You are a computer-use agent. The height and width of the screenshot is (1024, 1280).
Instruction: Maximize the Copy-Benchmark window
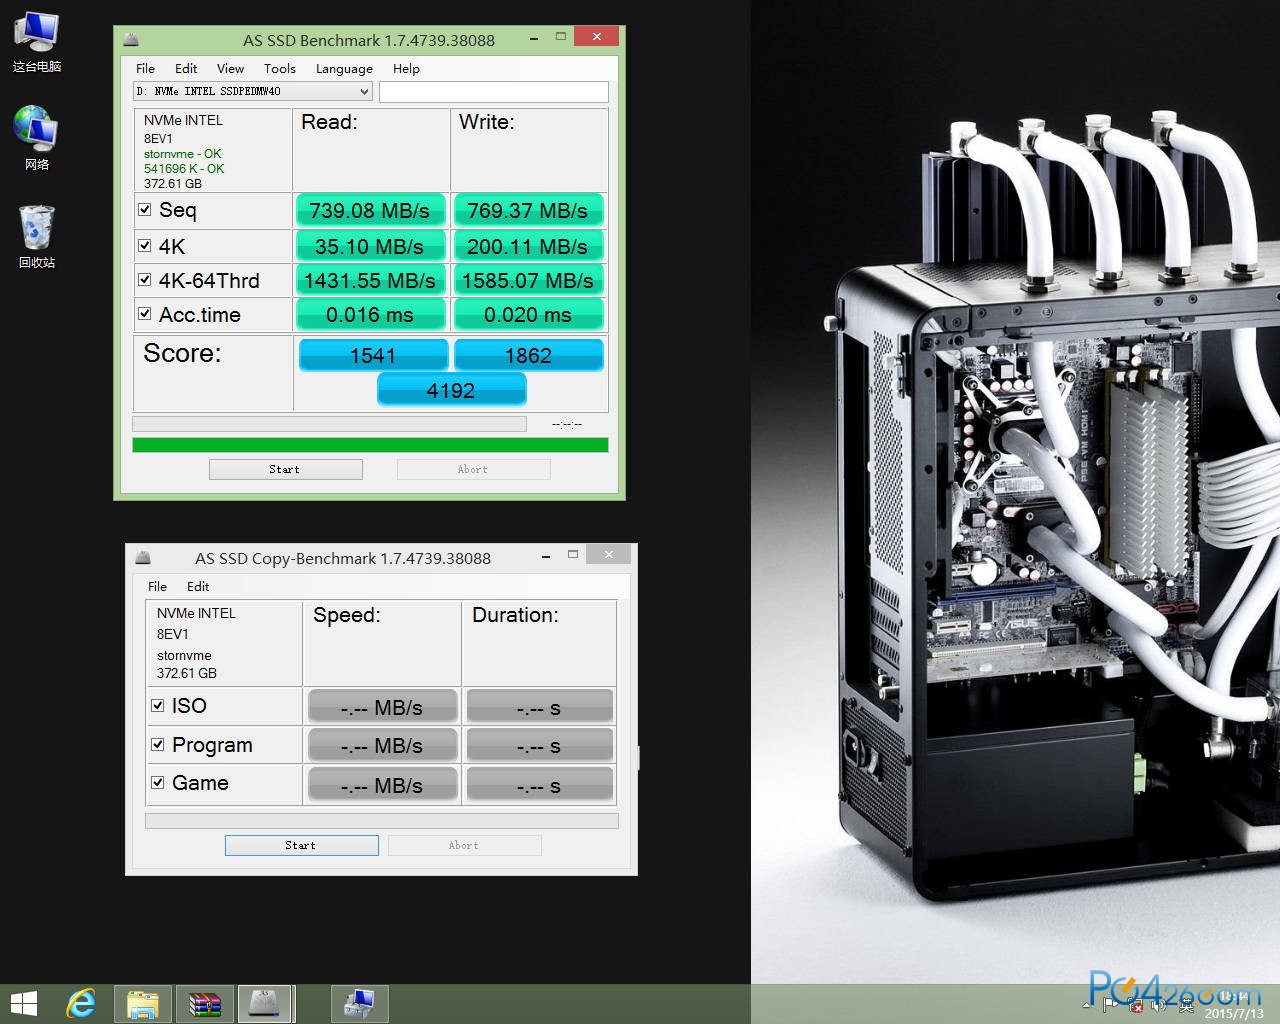(x=573, y=555)
